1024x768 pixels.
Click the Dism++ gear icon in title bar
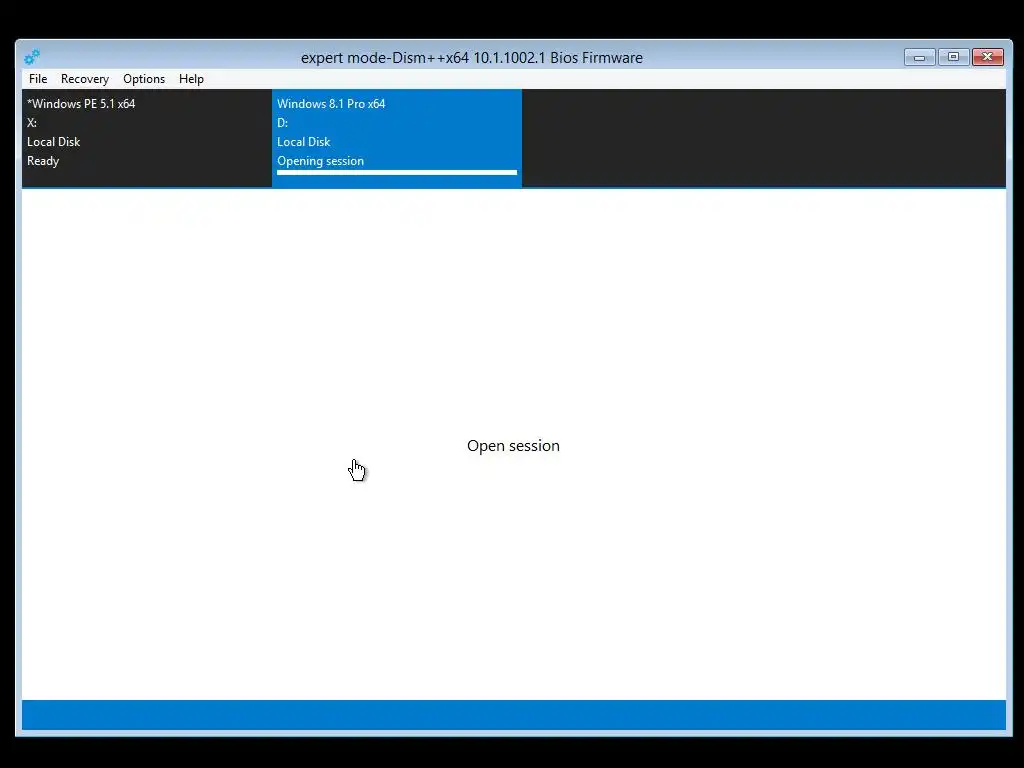[x=31, y=57]
